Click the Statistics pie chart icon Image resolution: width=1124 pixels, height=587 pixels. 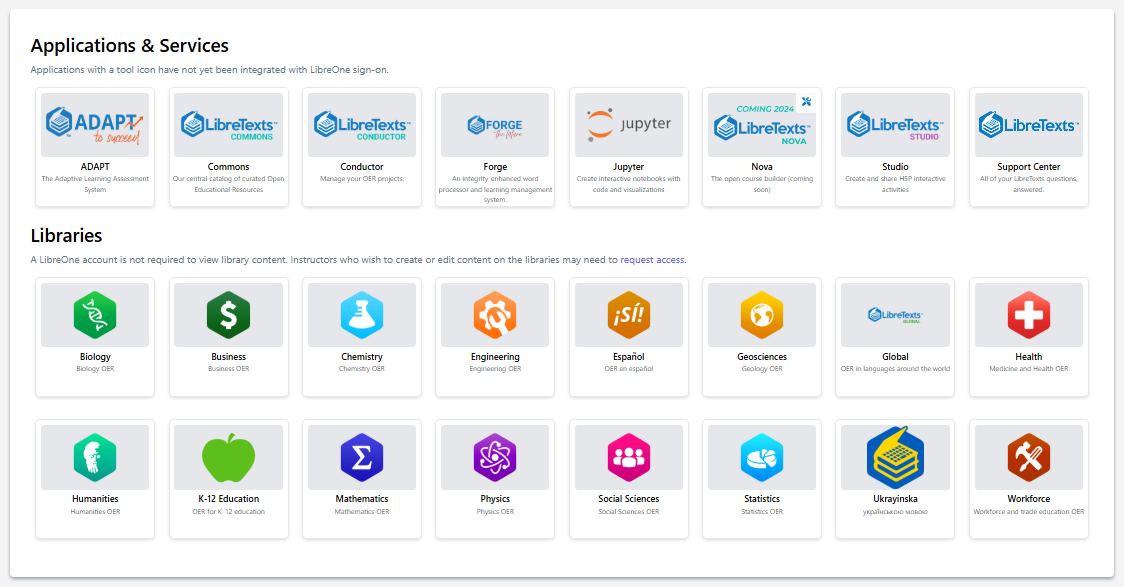(761, 457)
